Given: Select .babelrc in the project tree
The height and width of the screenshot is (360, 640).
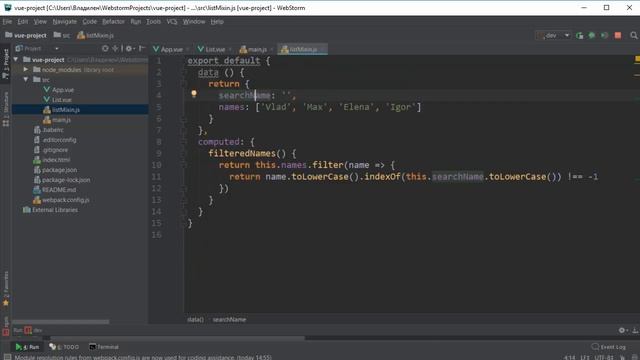Looking at the screenshot, I should click(x=53, y=130).
